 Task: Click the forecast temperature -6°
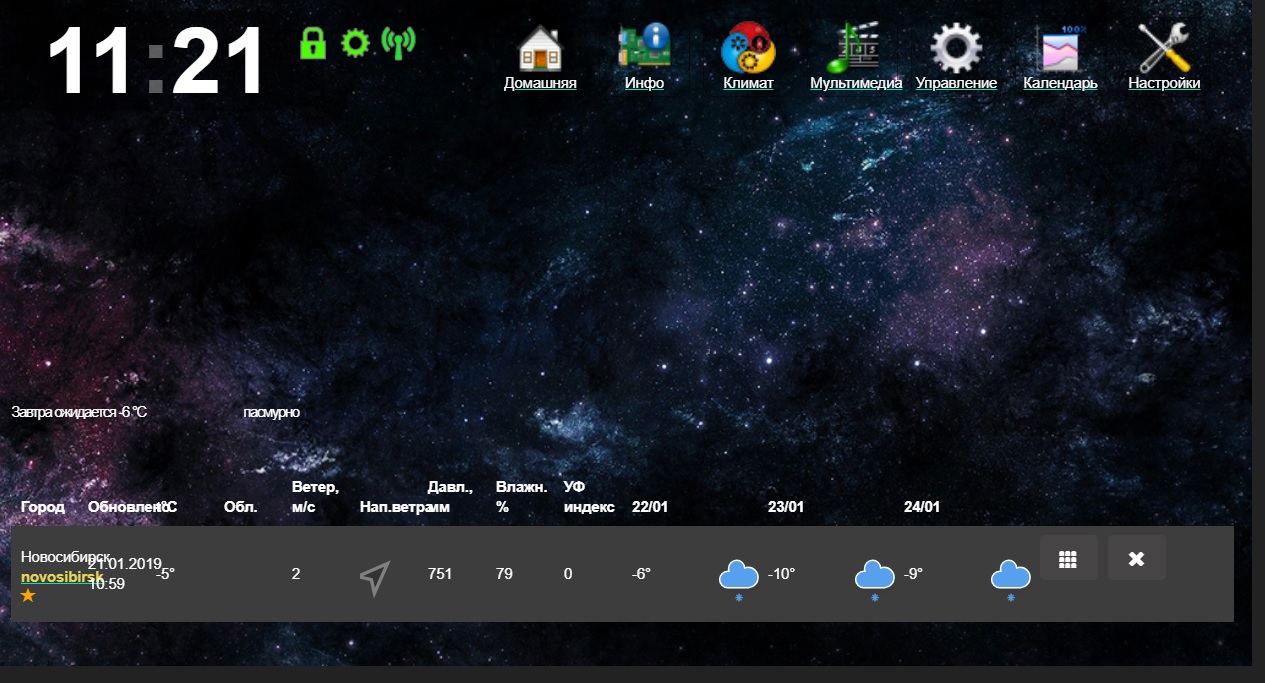642,574
